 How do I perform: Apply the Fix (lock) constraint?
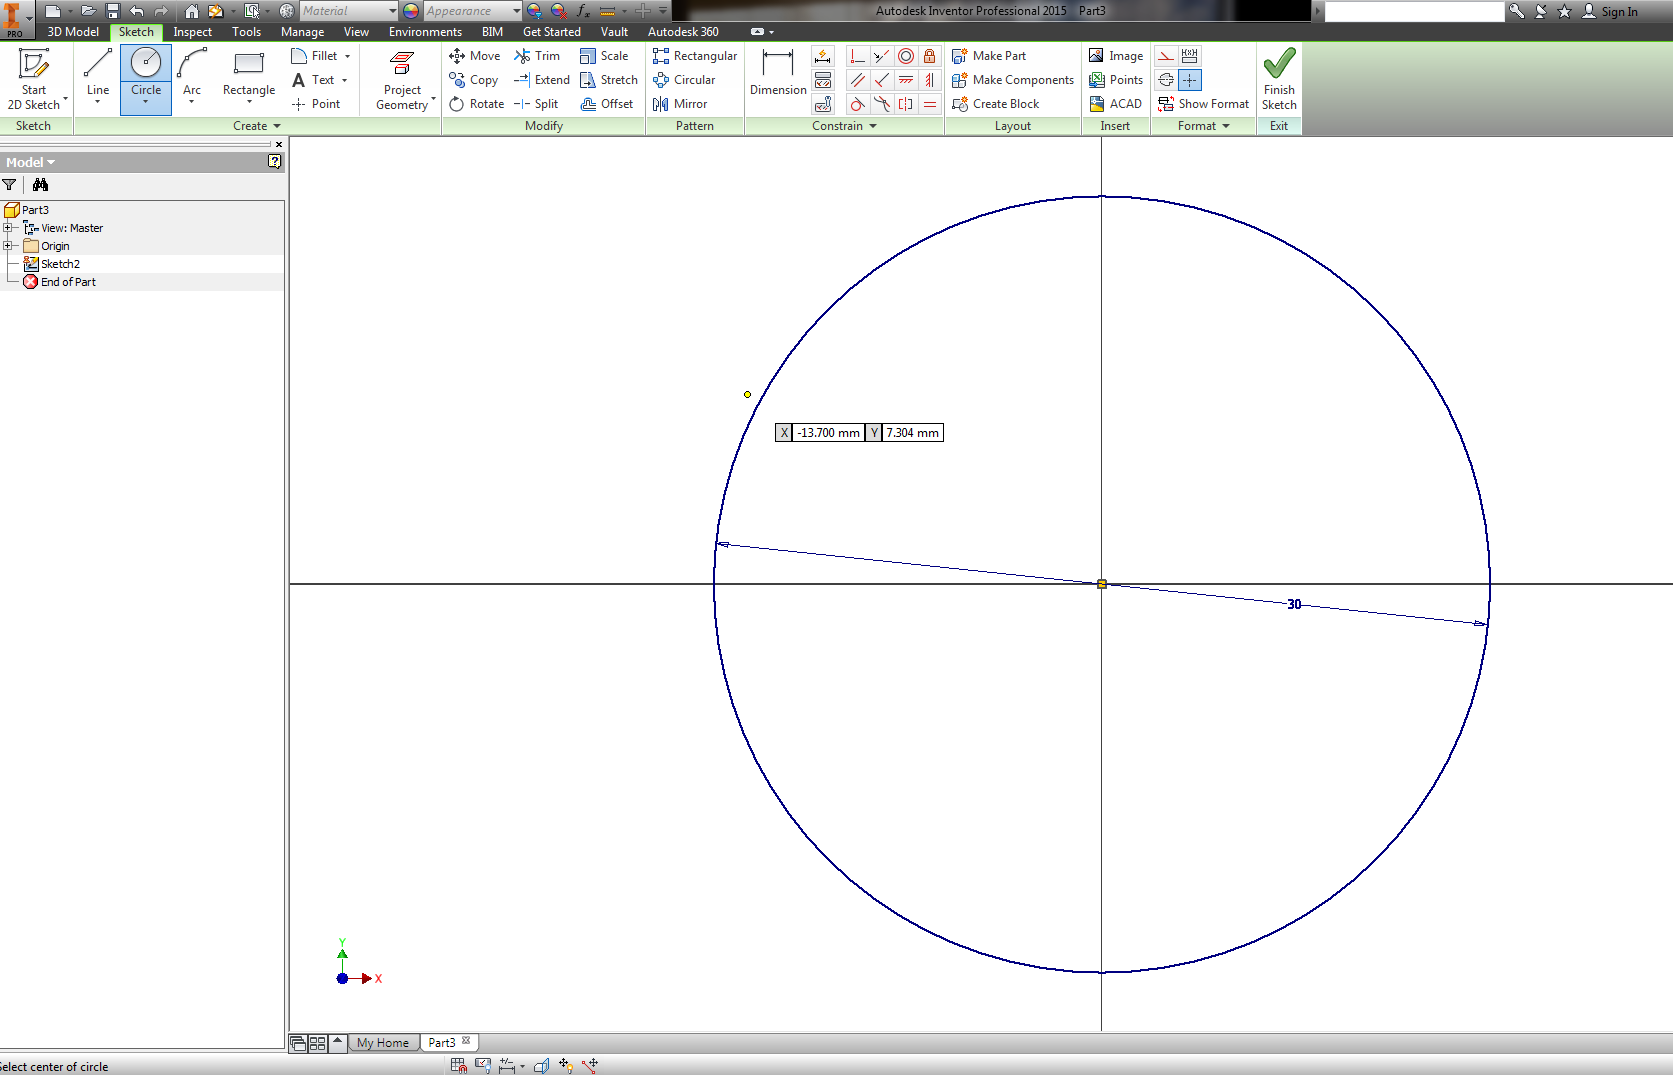click(930, 56)
